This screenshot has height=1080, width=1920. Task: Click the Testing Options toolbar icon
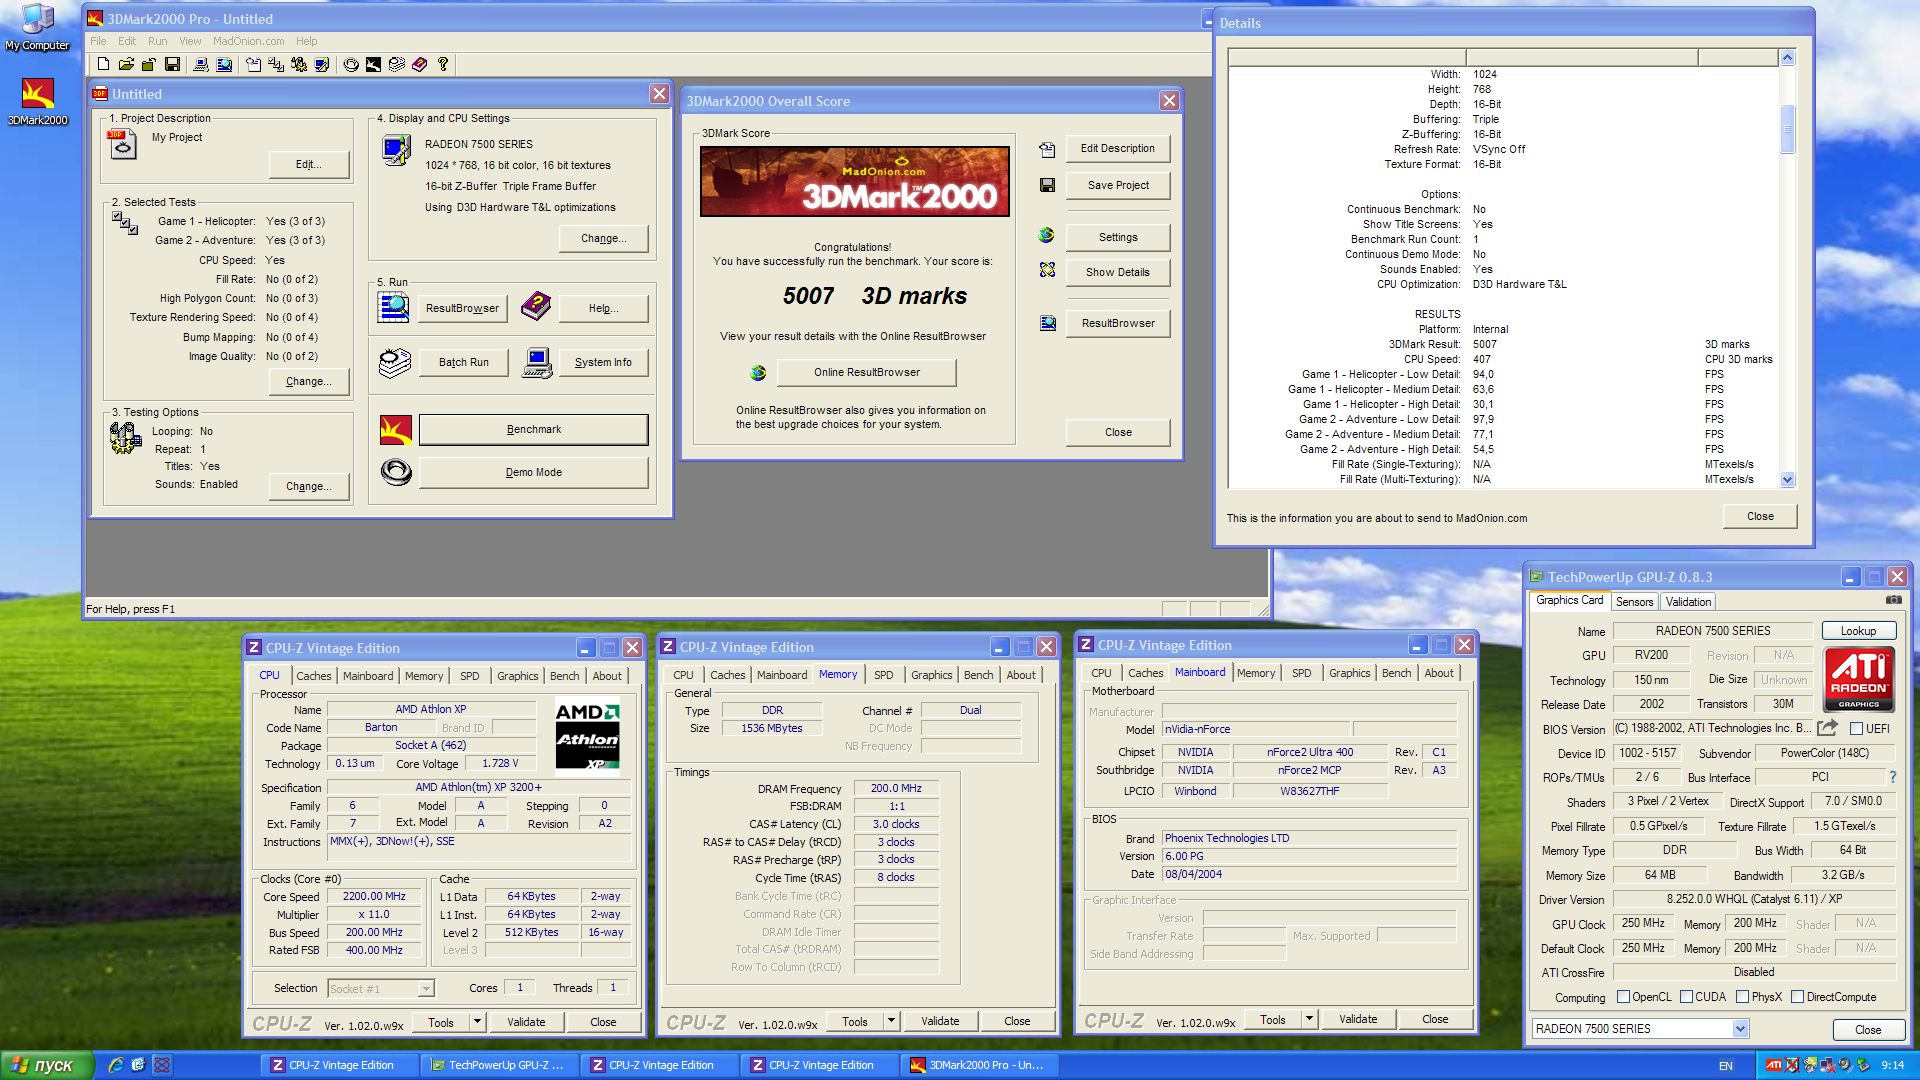click(299, 64)
